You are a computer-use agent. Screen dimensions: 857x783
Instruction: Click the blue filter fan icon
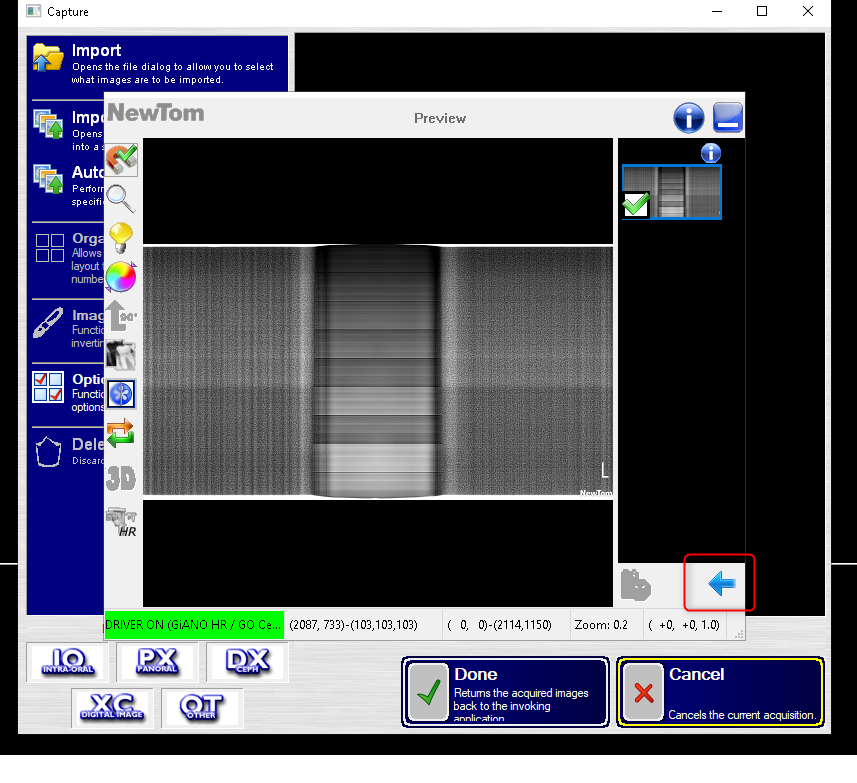121,394
